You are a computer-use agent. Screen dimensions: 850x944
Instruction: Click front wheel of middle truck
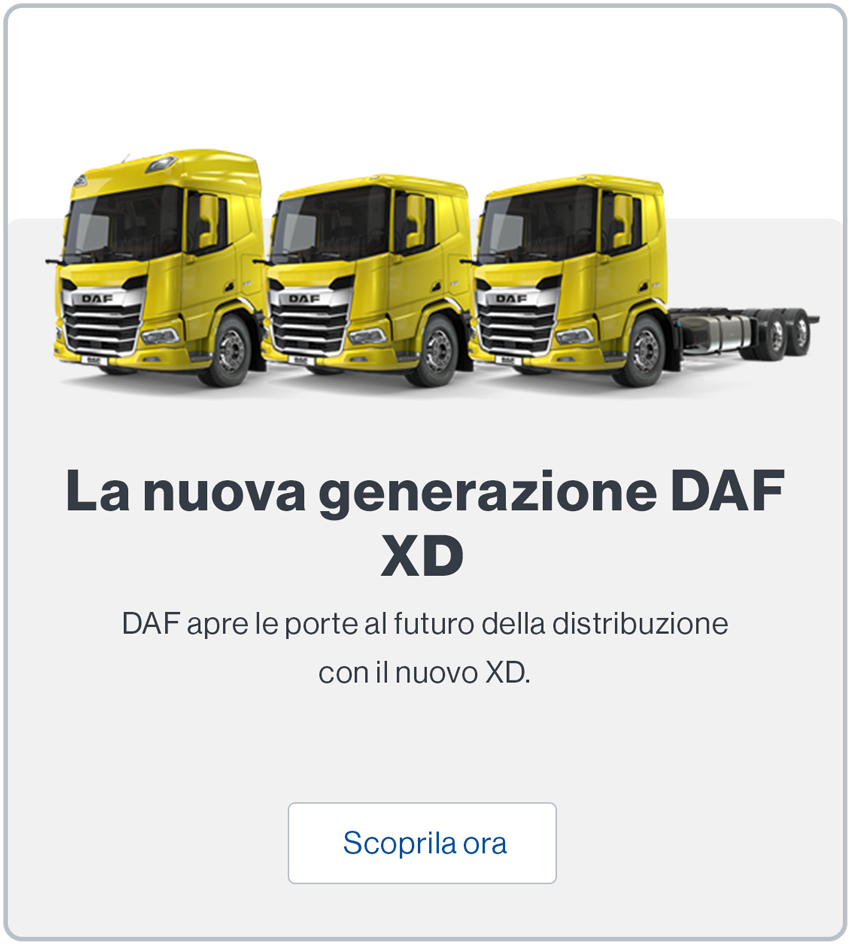pyautogui.click(x=437, y=350)
